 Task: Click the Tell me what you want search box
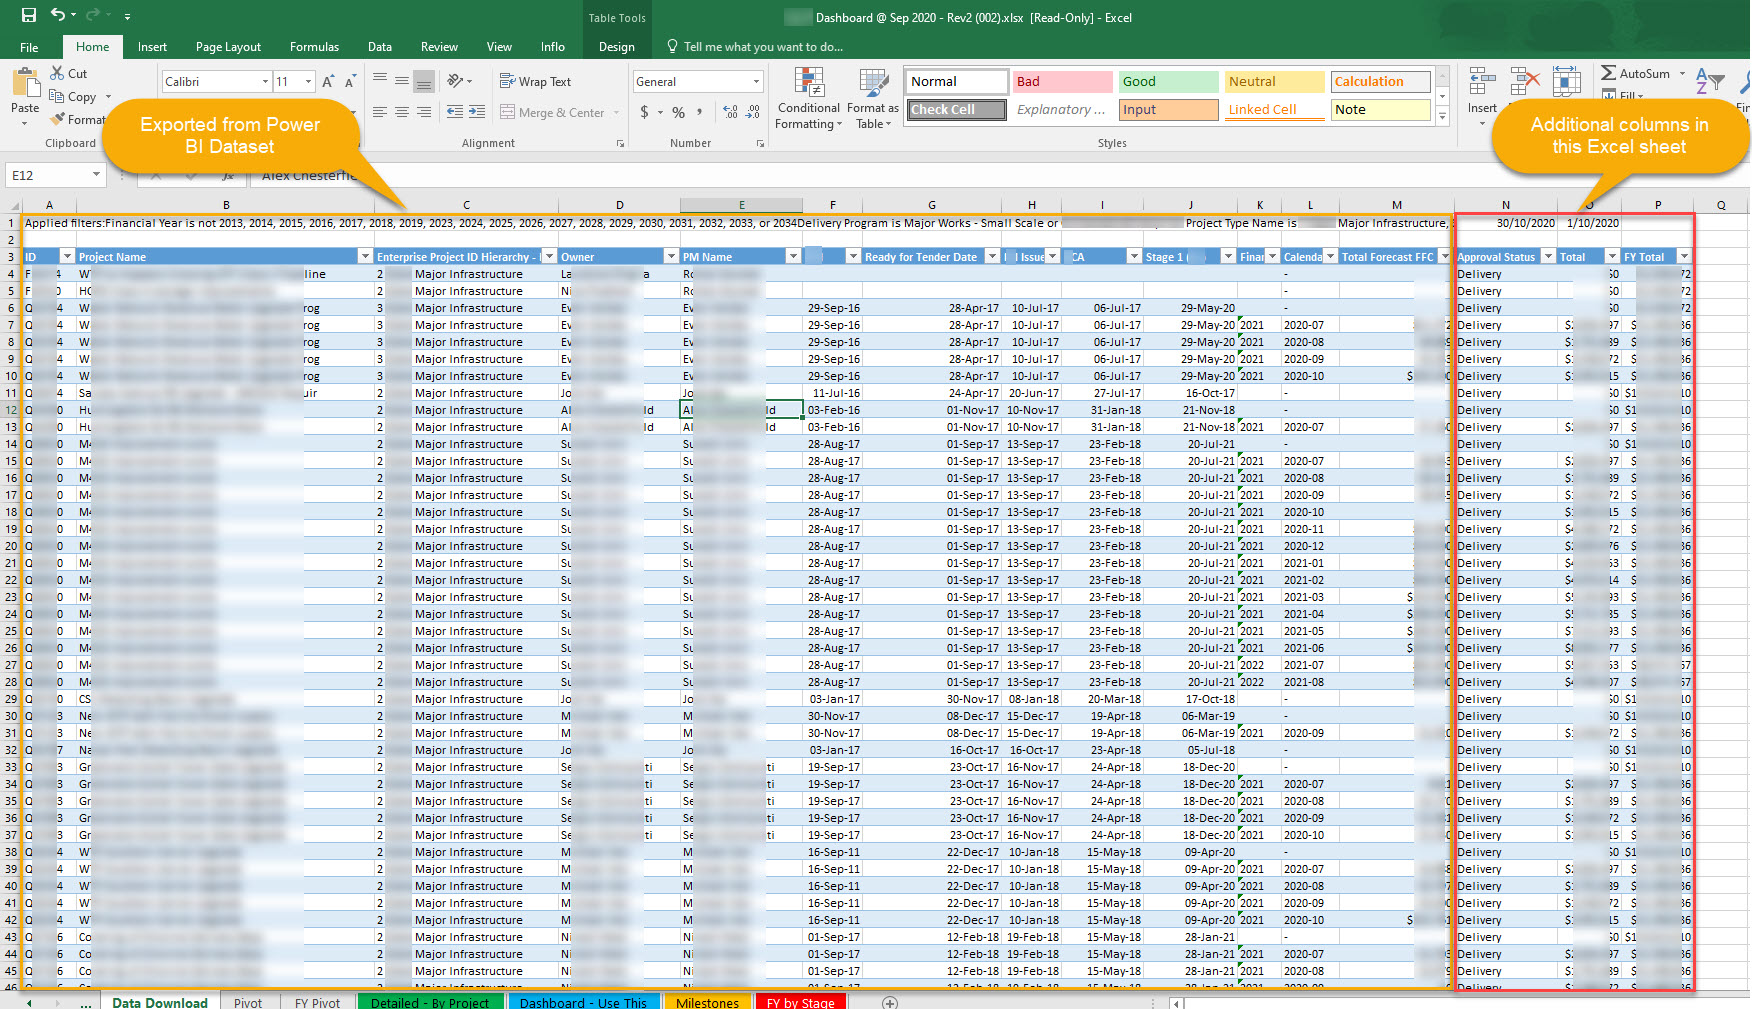pos(755,47)
